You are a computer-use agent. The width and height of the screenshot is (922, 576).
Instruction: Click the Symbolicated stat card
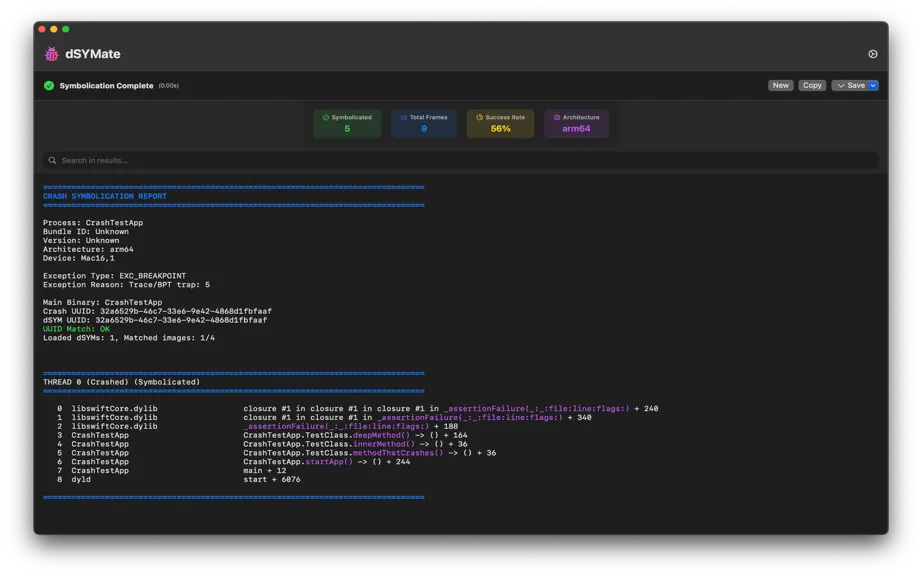pyautogui.click(x=347, y=123)
